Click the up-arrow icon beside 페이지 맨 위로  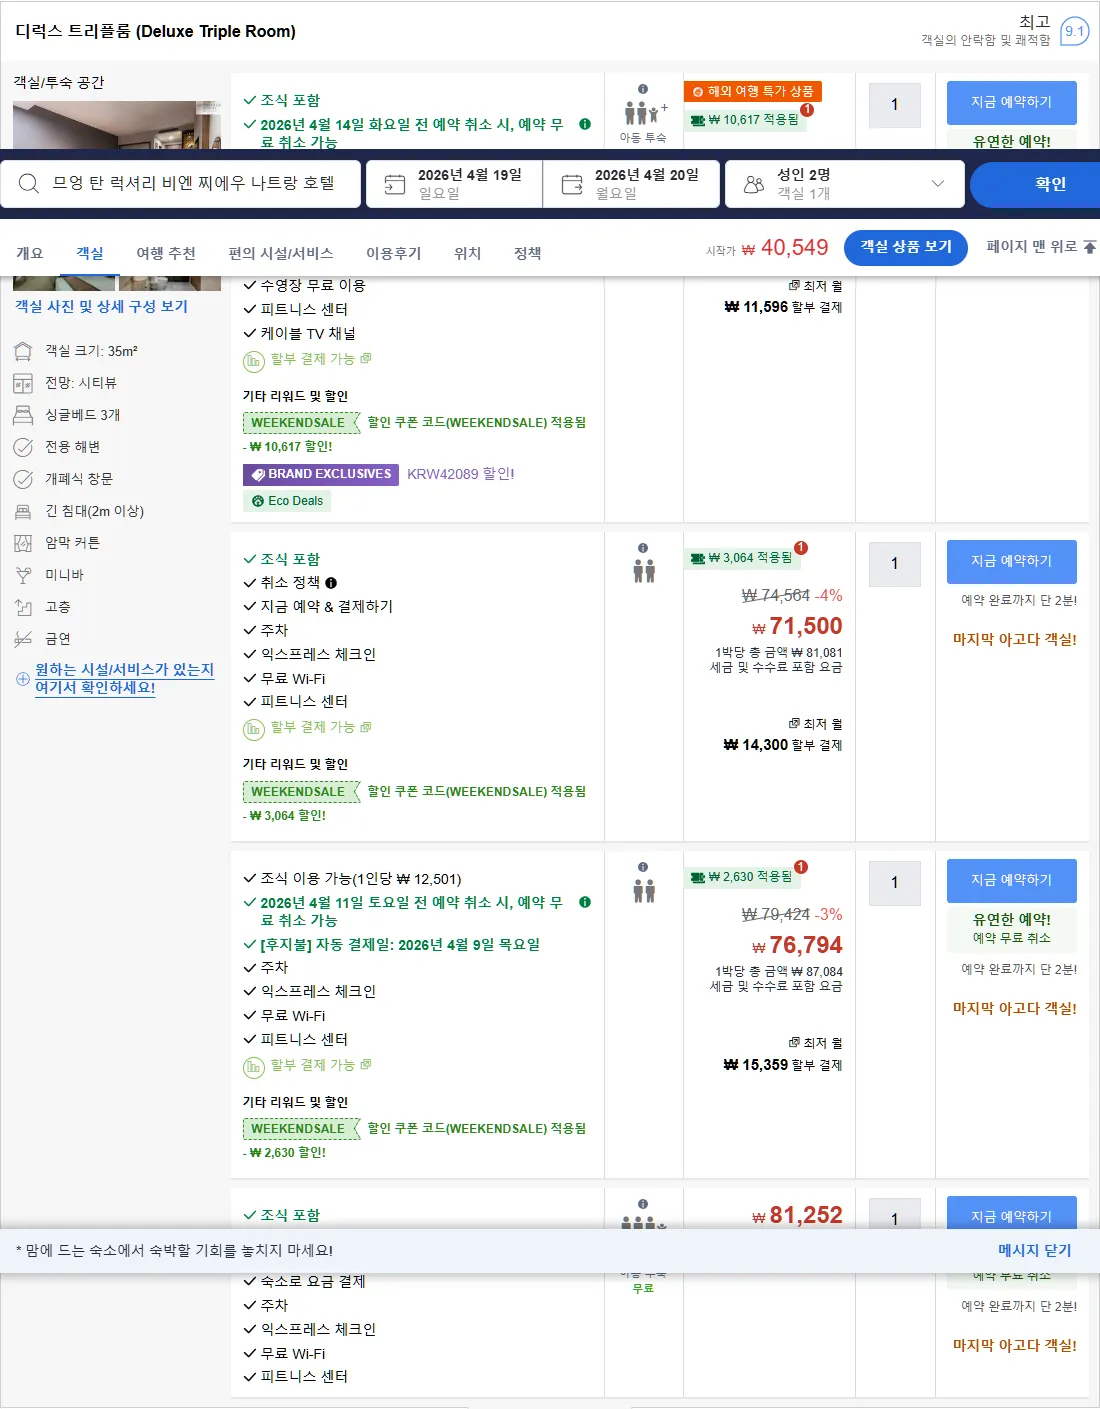(x=1090, y=246)
